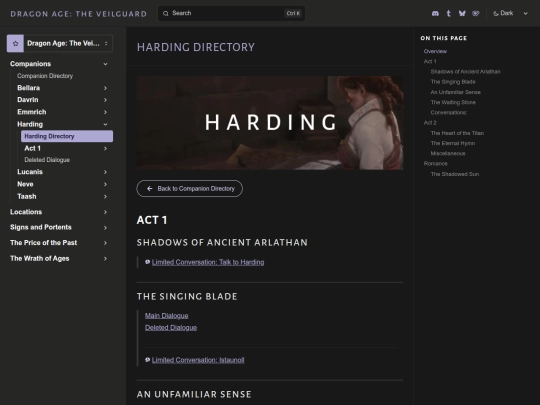Collapse the Companions section chevron
The height and width of the screenshot is (405, 540).
point(105,64)
